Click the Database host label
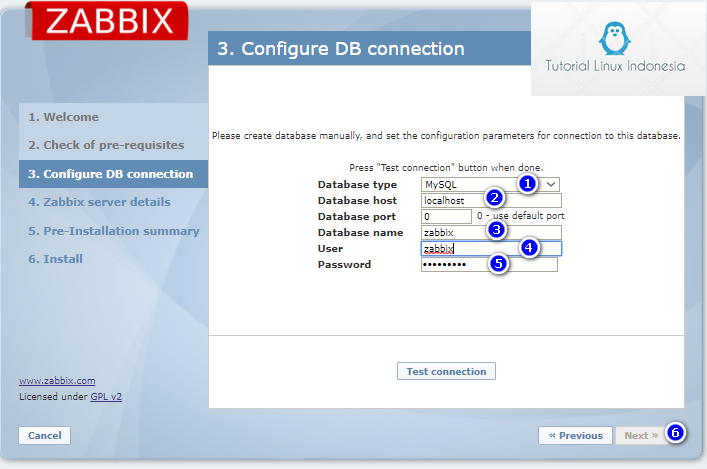This screenshot has width=707, height=469. (x=357, y=200)
